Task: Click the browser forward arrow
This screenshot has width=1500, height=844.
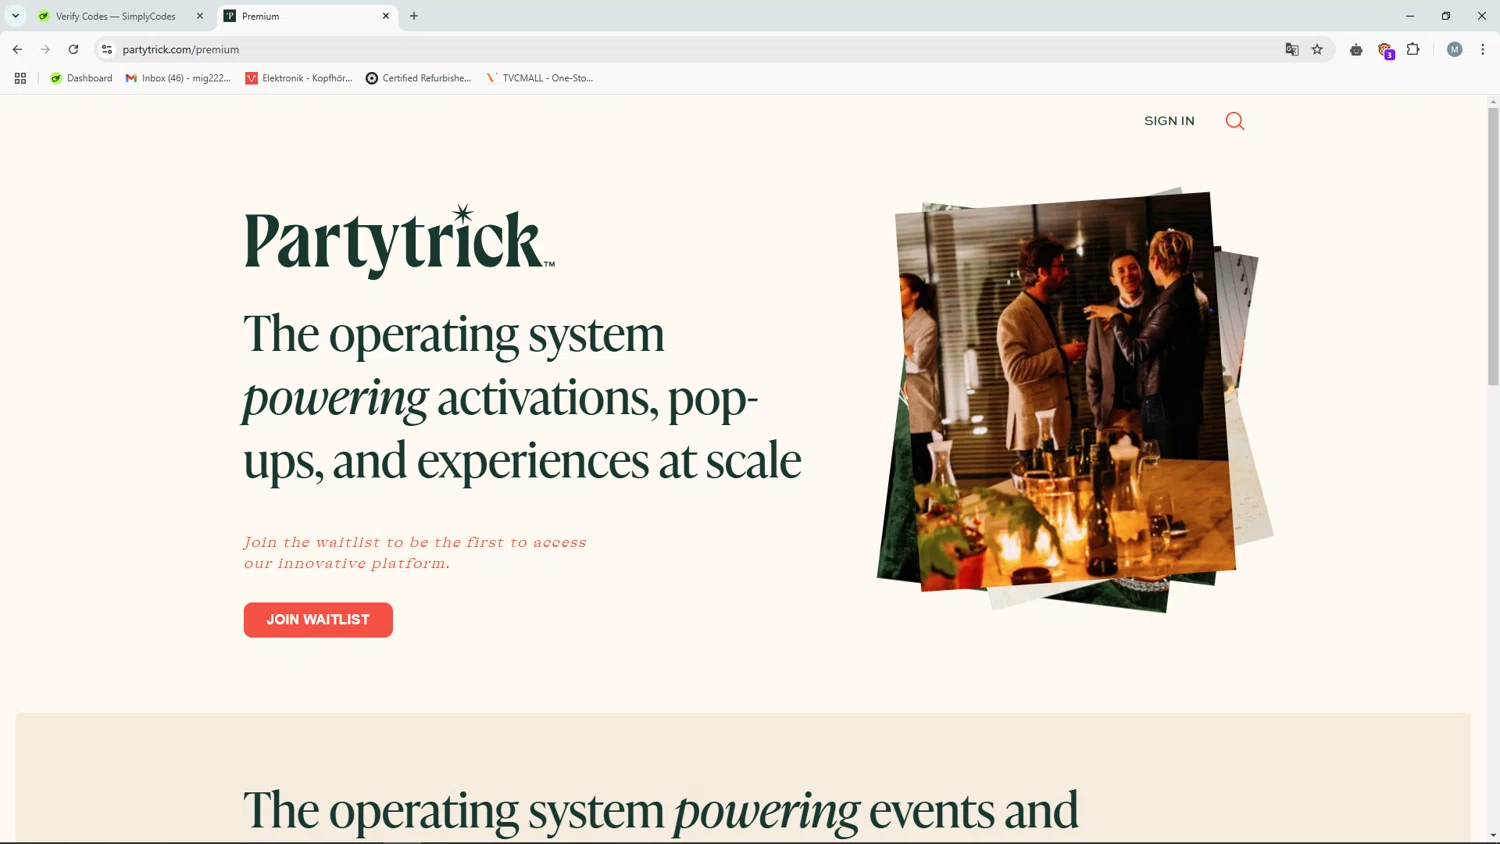Action: pyautogui.click(x=45, y=49)
